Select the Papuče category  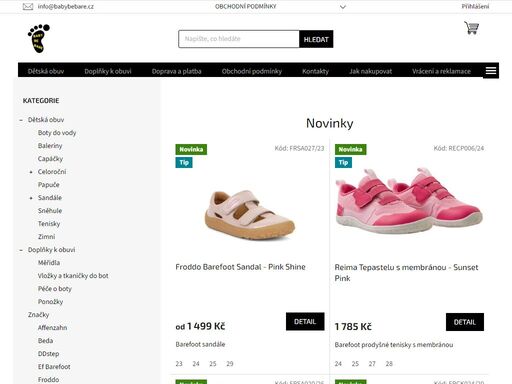click(49, 185)
